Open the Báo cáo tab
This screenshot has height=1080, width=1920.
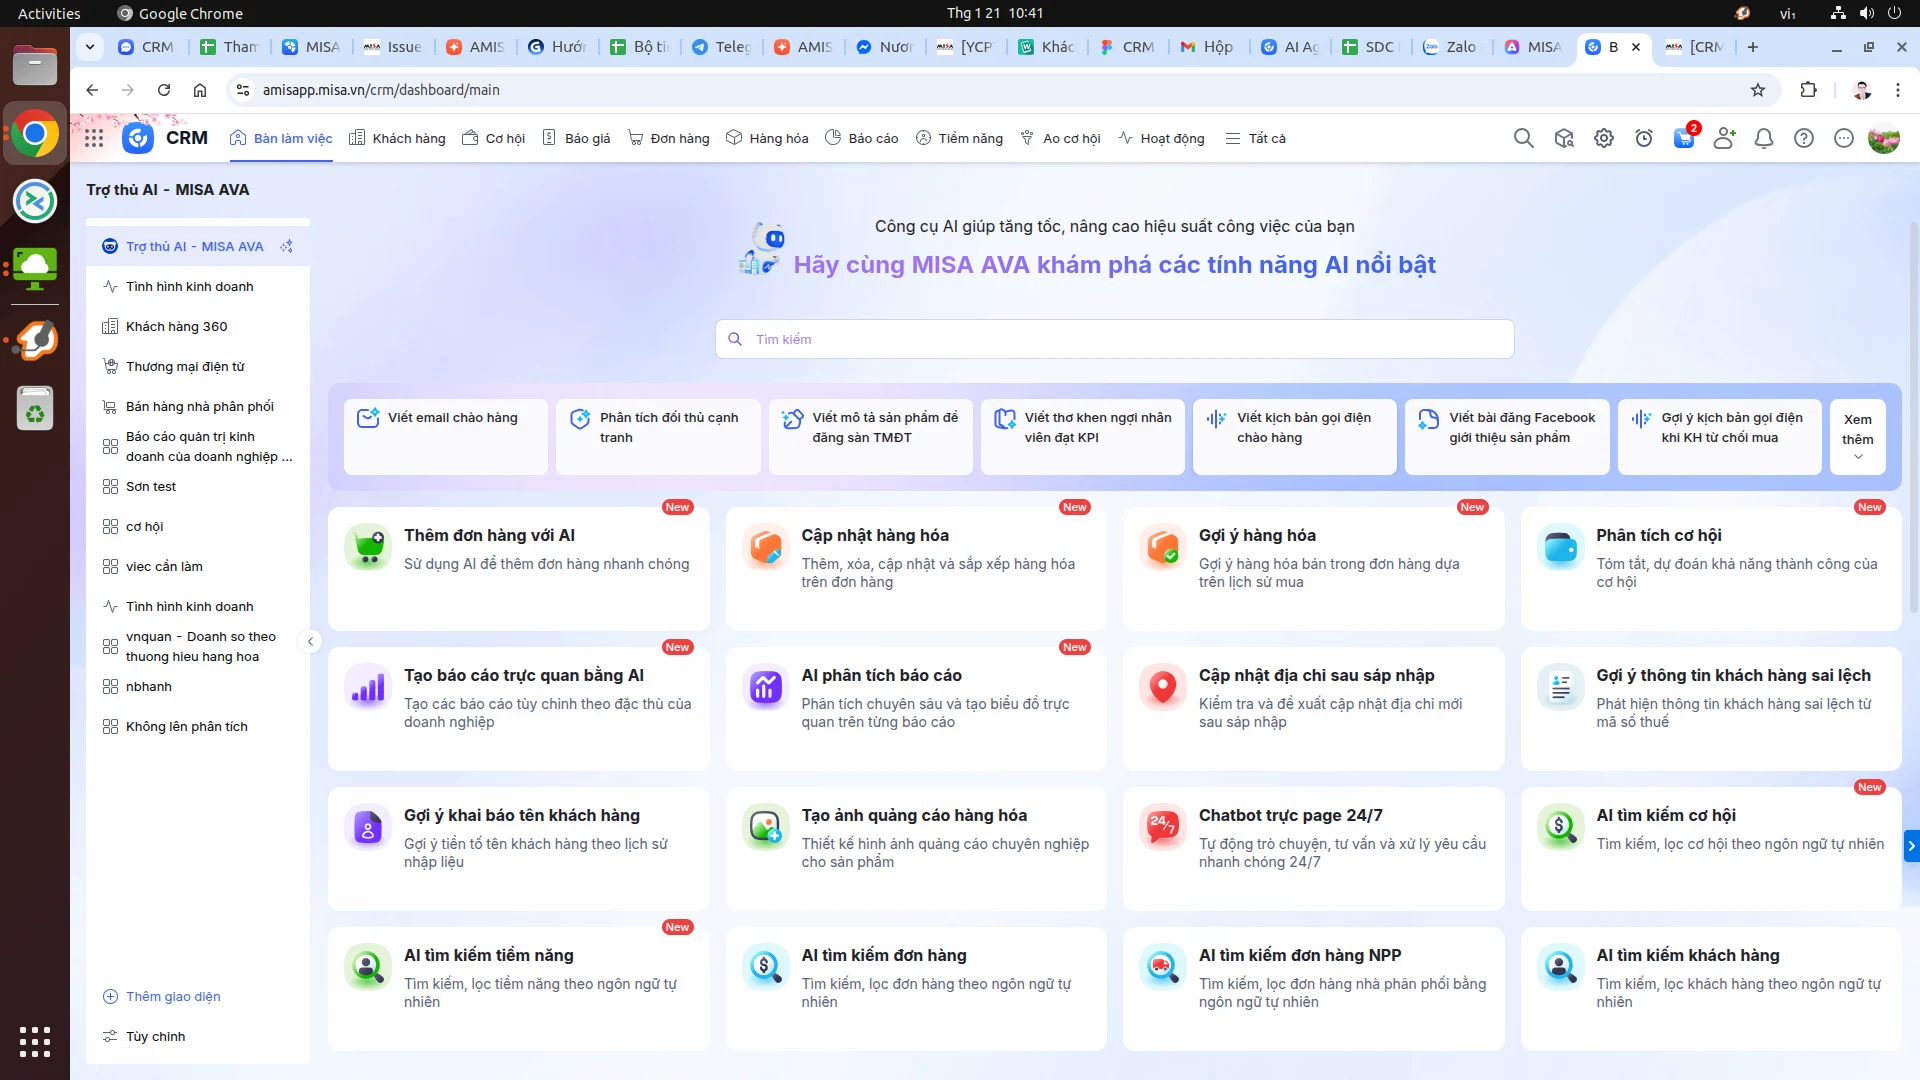pos(862,138)
